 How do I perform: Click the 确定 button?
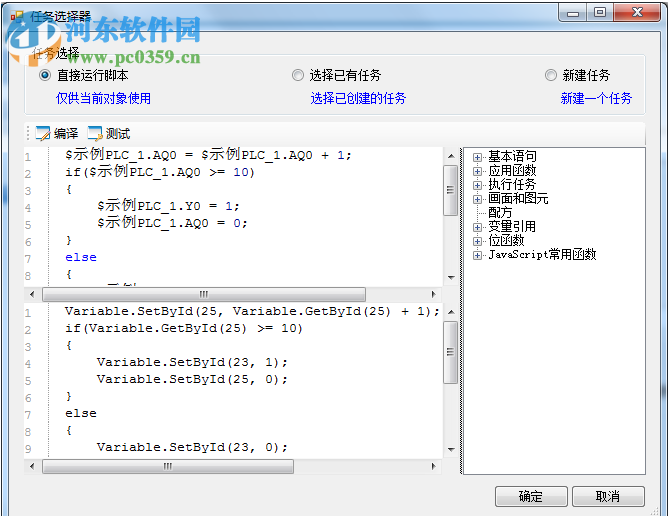click(x=531, y=496)
